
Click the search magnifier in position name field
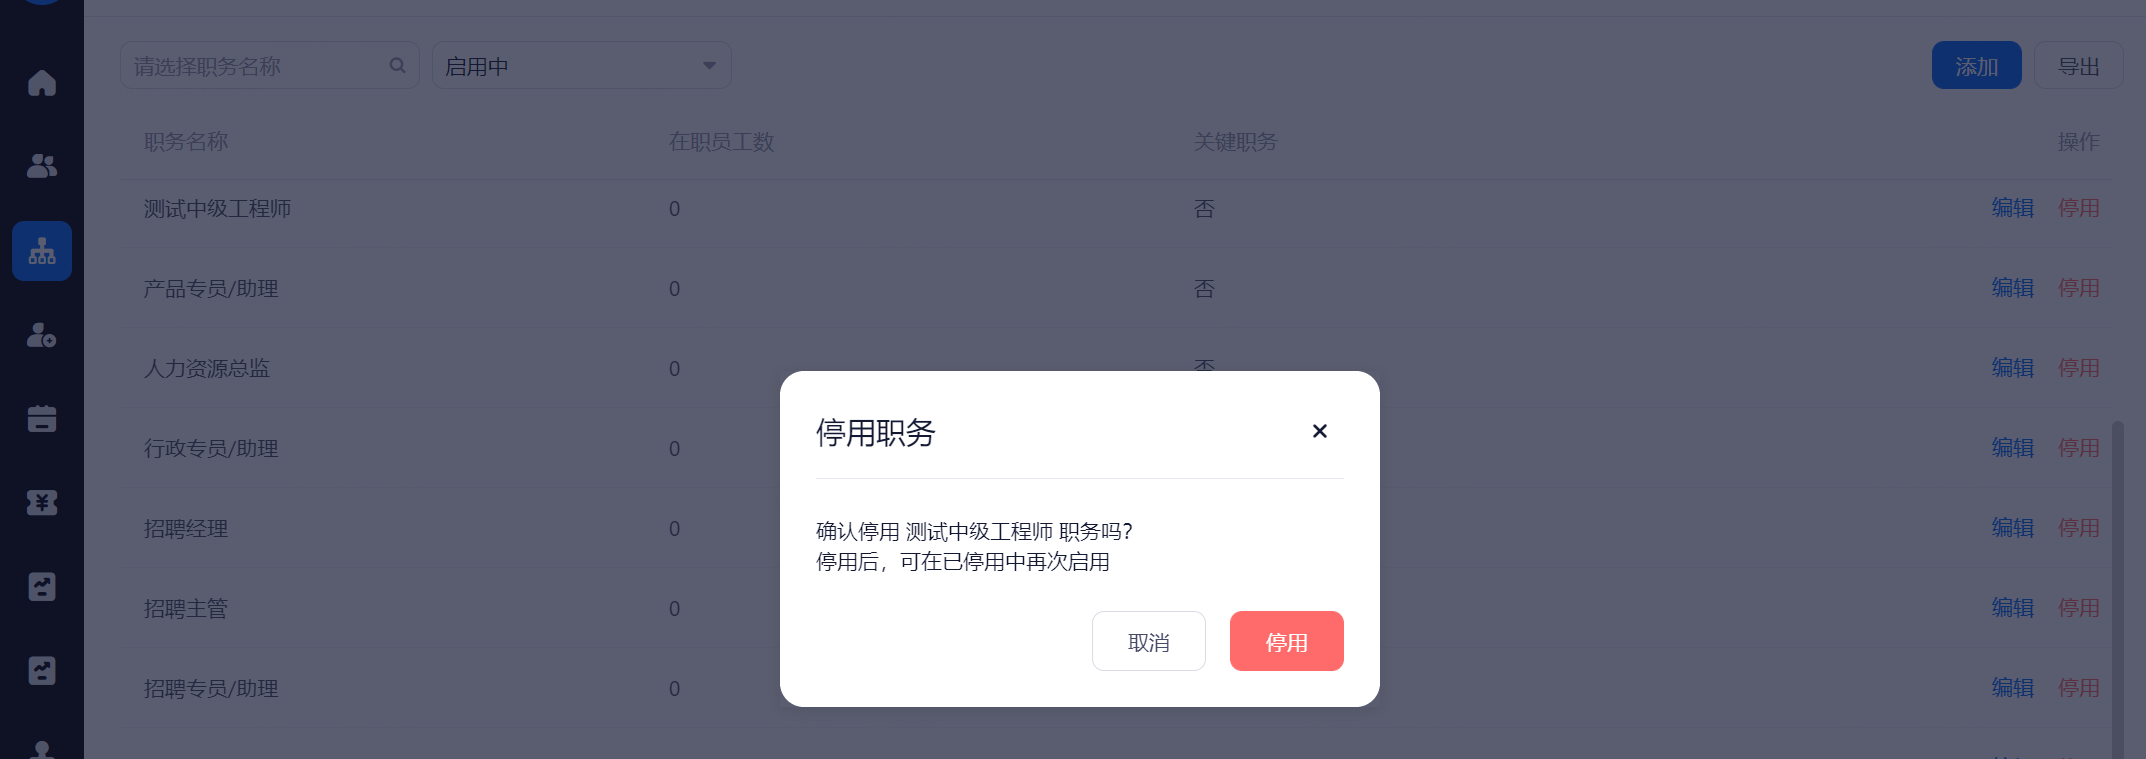pos(397,65)
